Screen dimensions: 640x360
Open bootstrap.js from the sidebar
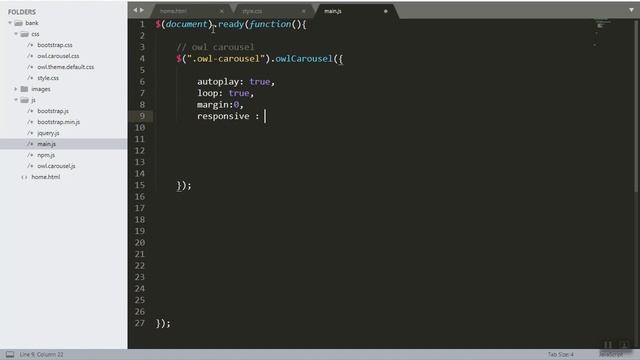(53, 111)
